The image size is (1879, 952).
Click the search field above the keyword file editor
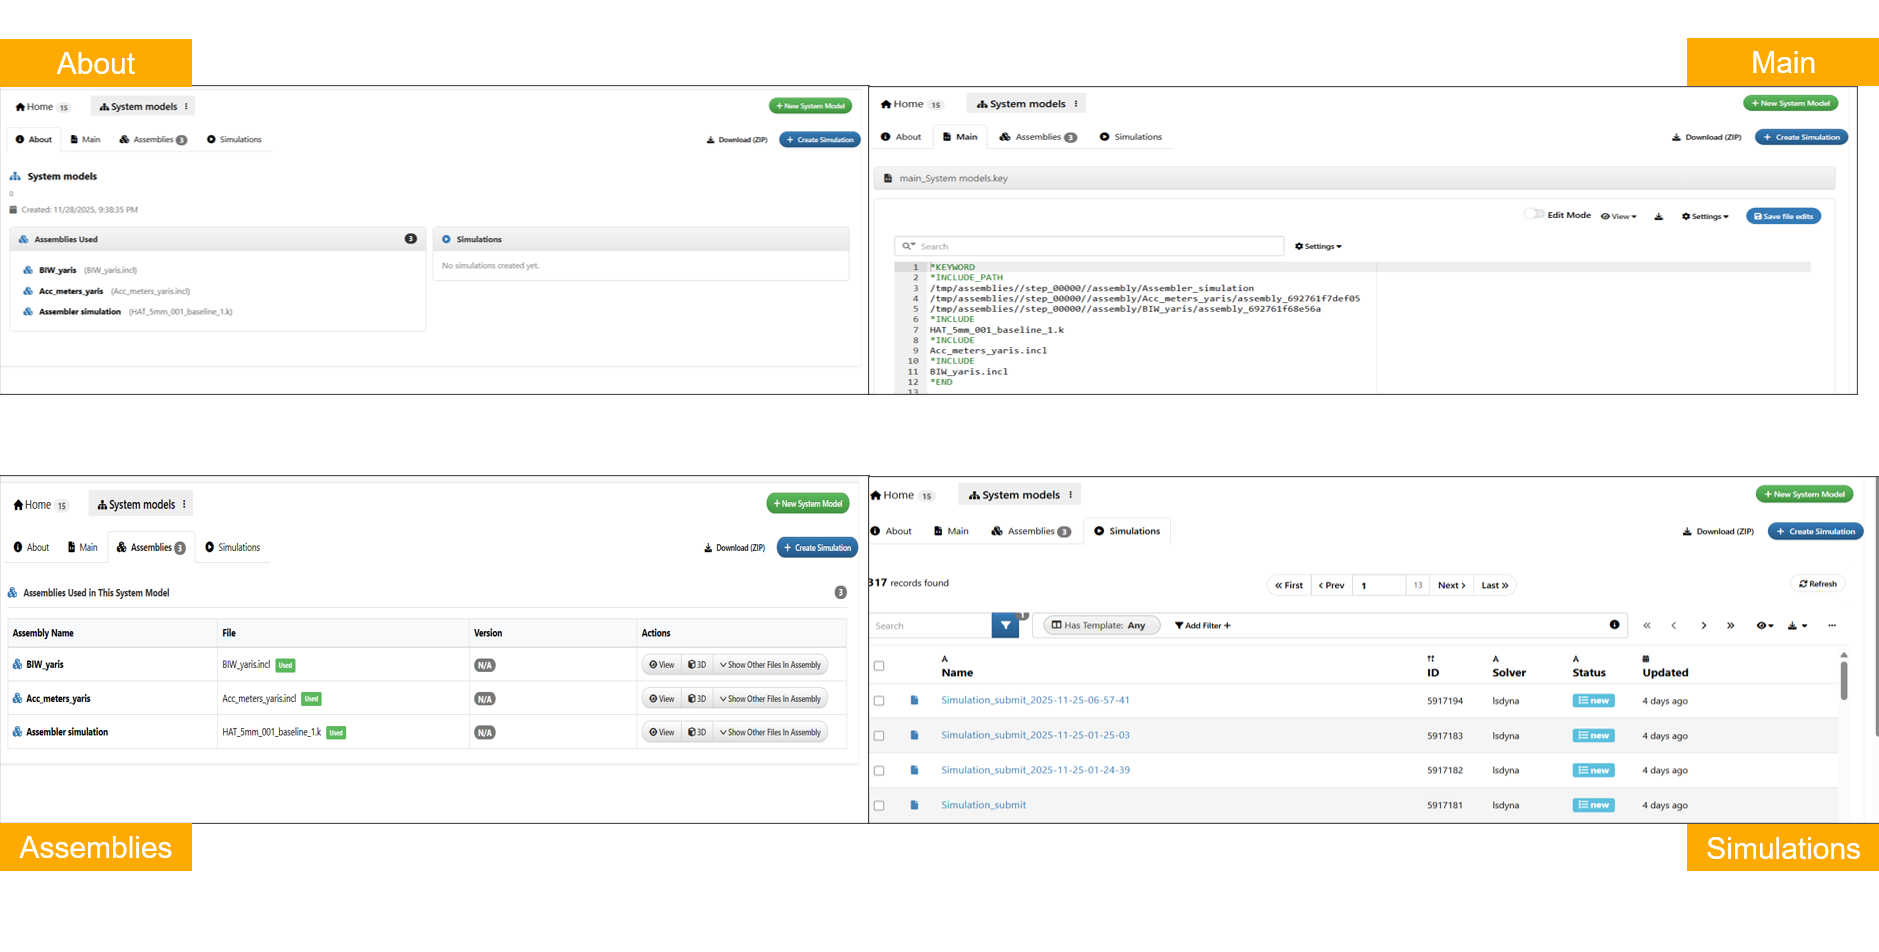point(1090,247)
